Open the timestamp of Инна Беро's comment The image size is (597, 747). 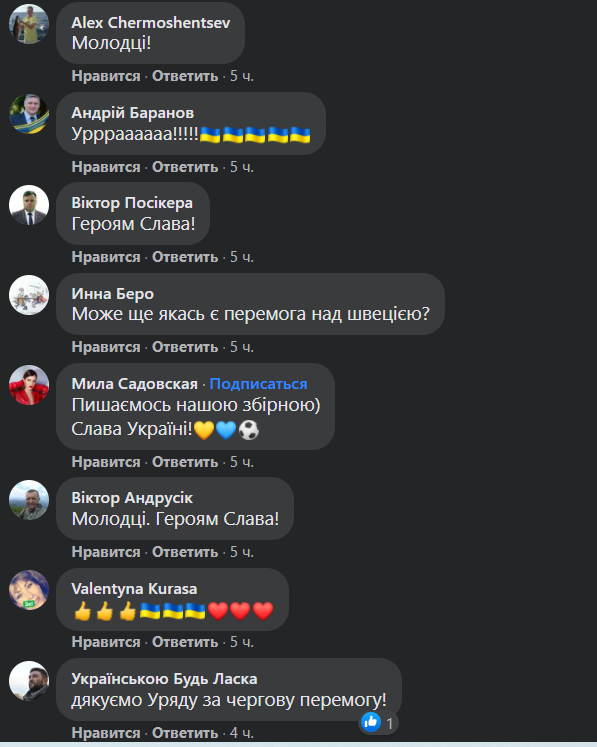[x=242, y=347]
